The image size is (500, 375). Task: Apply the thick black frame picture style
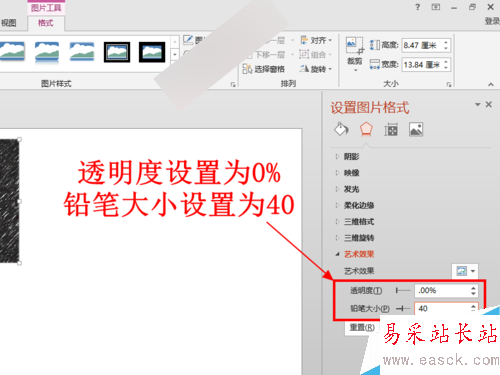click(152, 52)
